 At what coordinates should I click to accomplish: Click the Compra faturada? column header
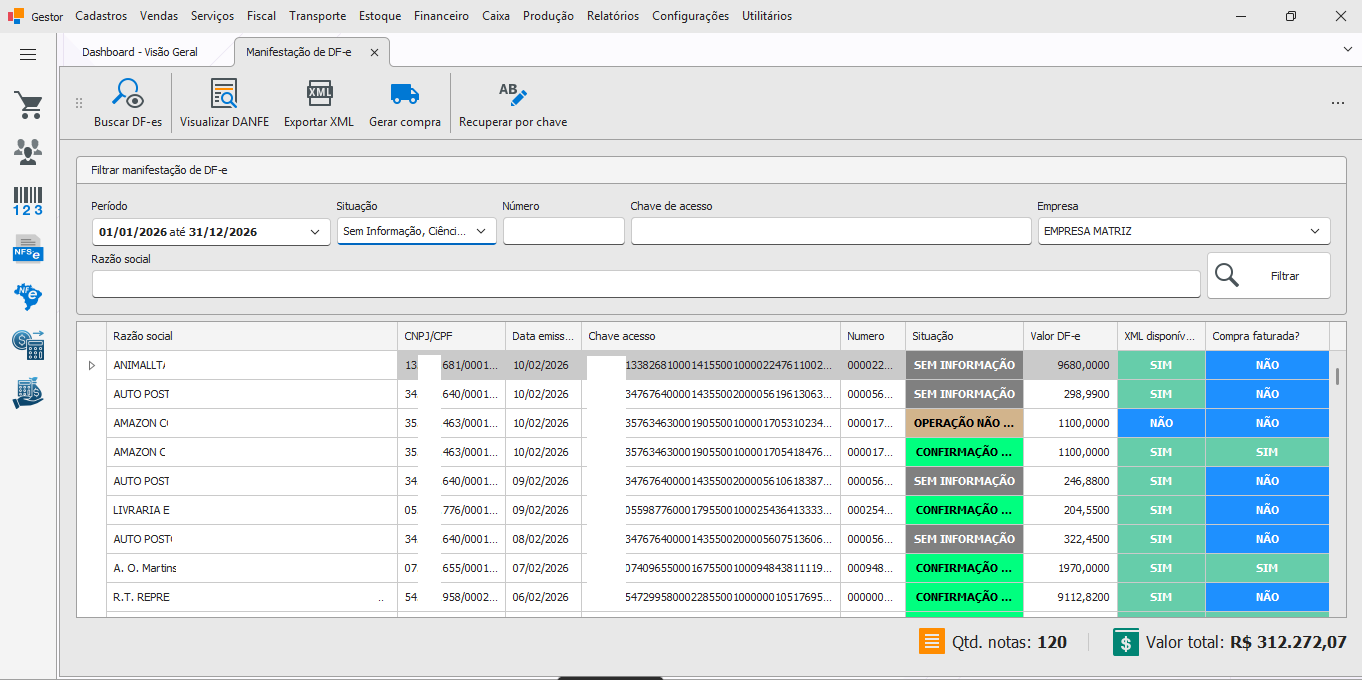coord(1267,336)
